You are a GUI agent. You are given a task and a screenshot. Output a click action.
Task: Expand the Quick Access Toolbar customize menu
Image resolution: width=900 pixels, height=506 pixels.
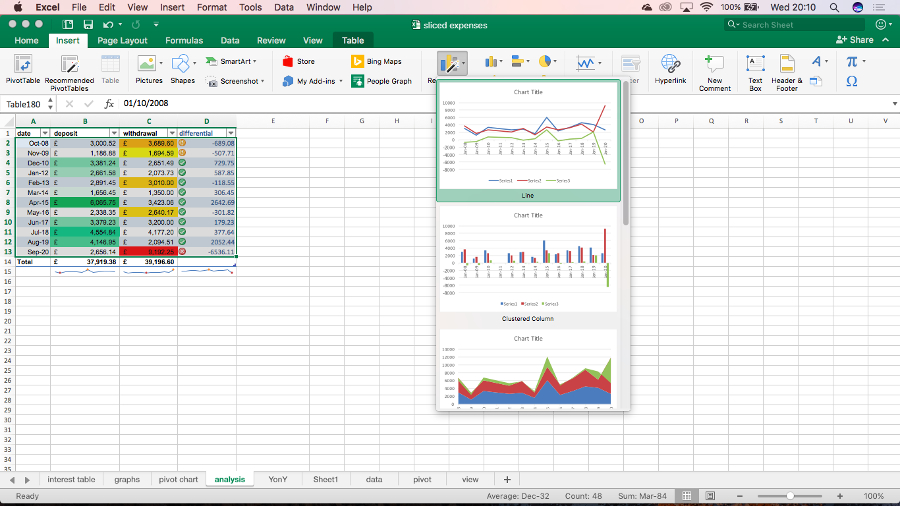tap(156, 25)
